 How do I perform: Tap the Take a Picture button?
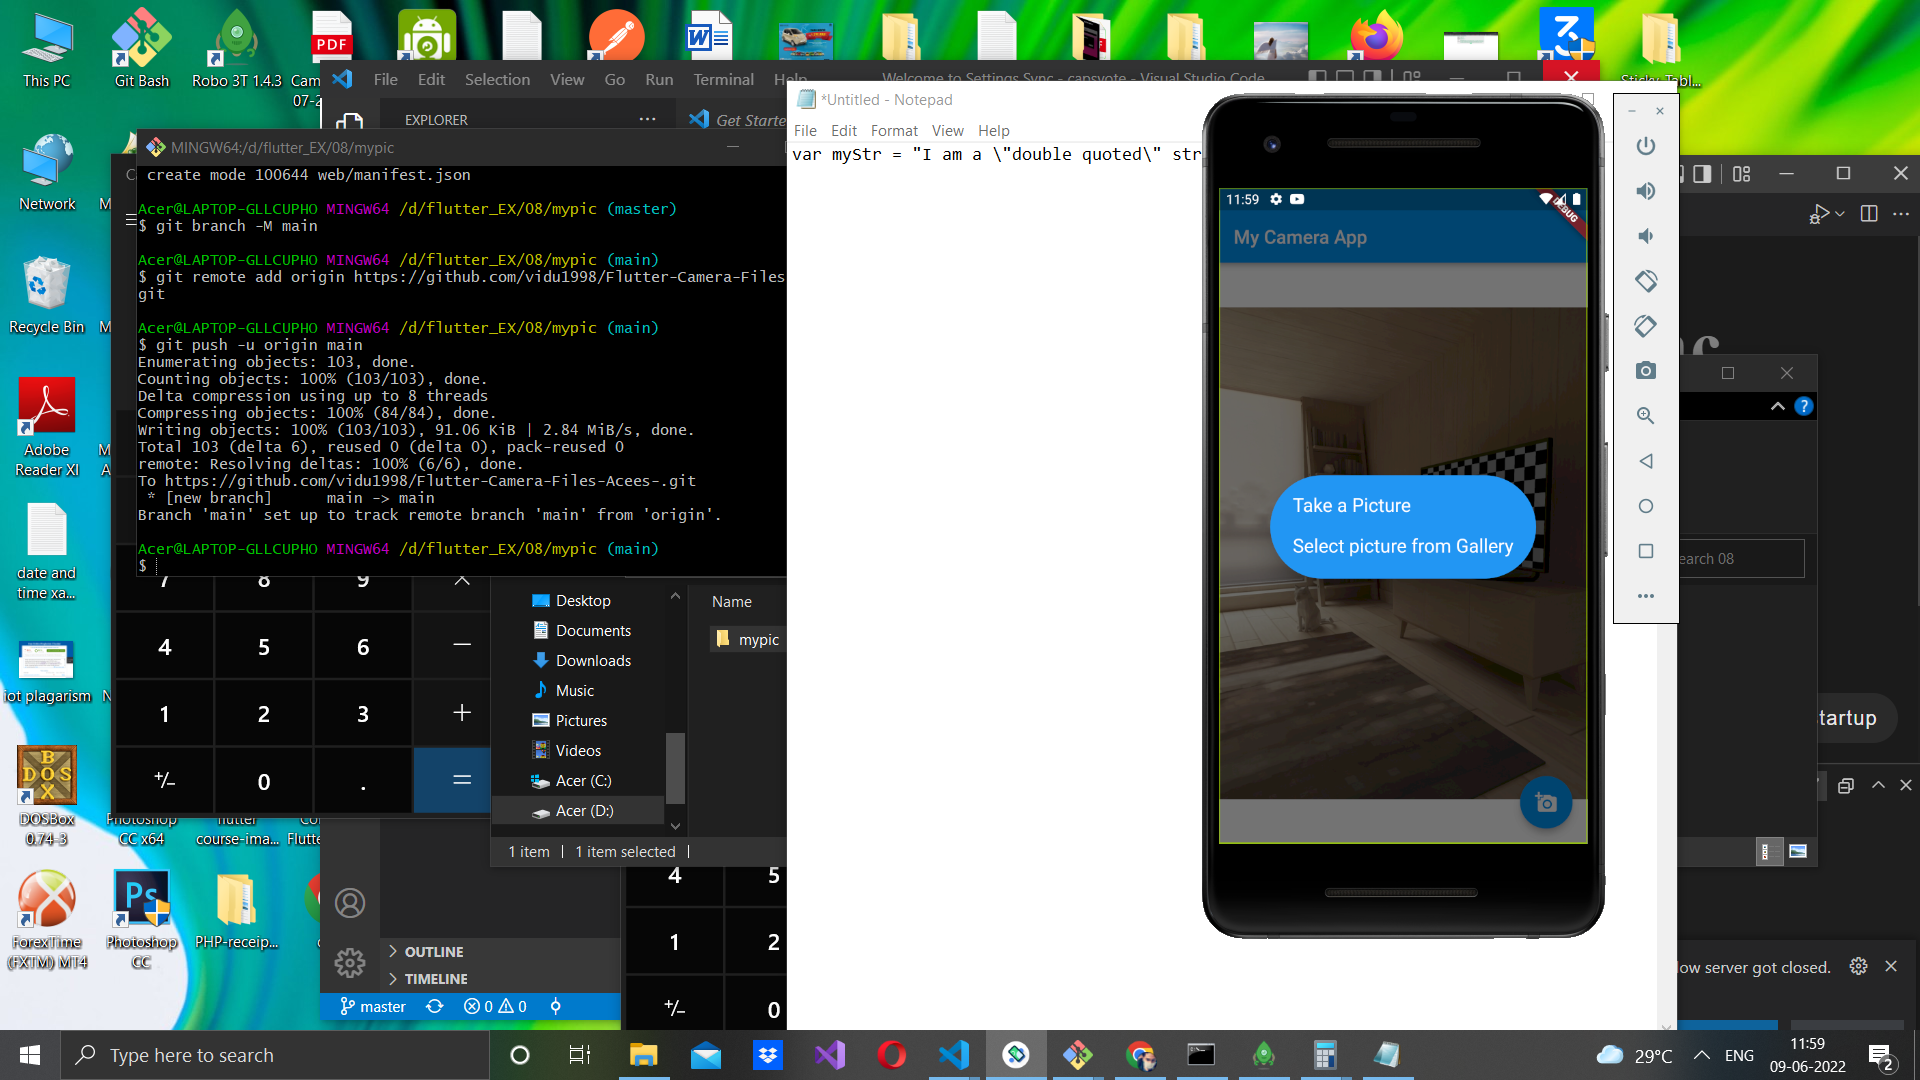coord(1351,505)
